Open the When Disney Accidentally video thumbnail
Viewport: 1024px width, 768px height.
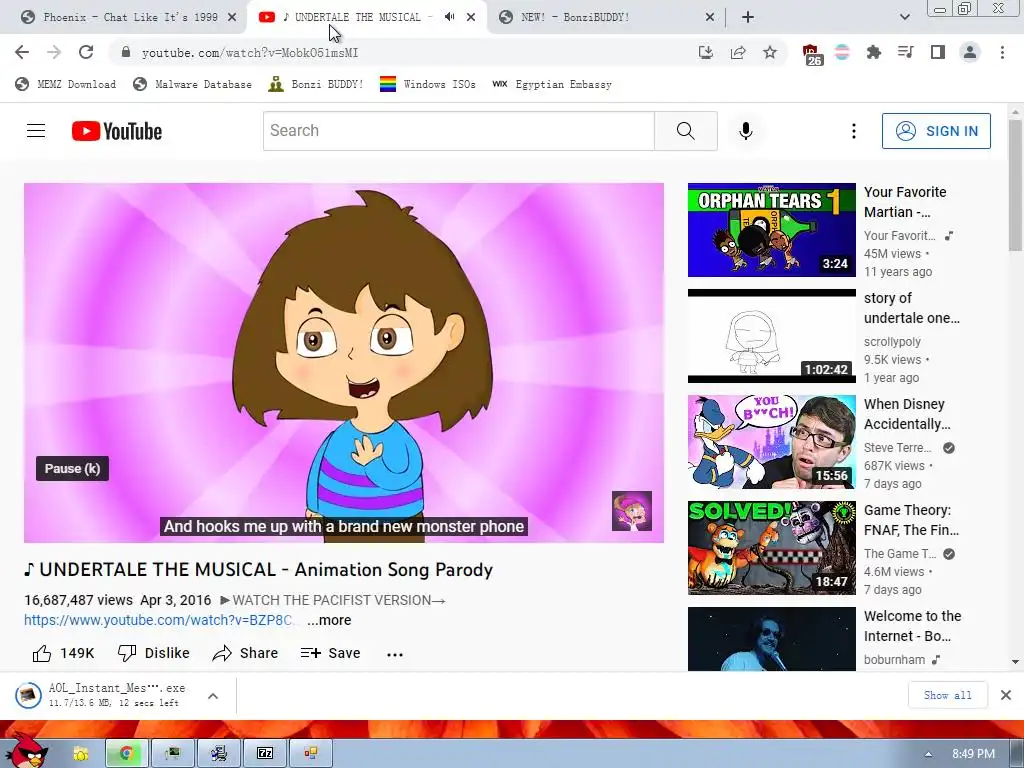coord(771,441)
